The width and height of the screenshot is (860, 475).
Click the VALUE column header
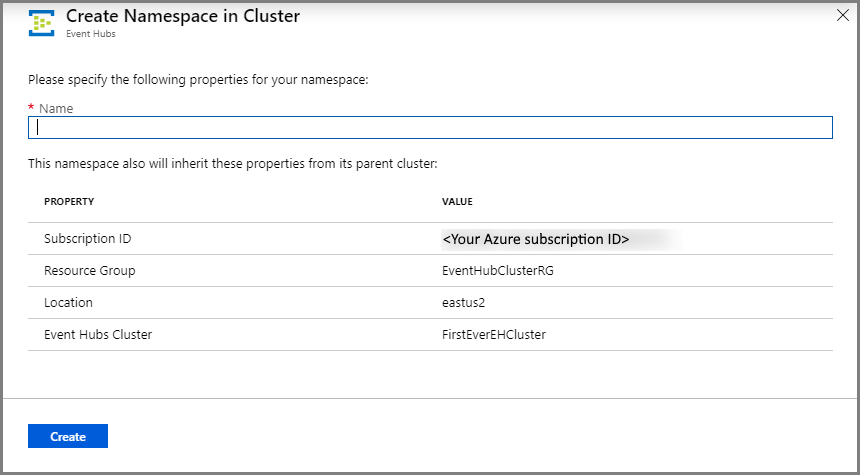pyautogui.click(x=457, y=201)
